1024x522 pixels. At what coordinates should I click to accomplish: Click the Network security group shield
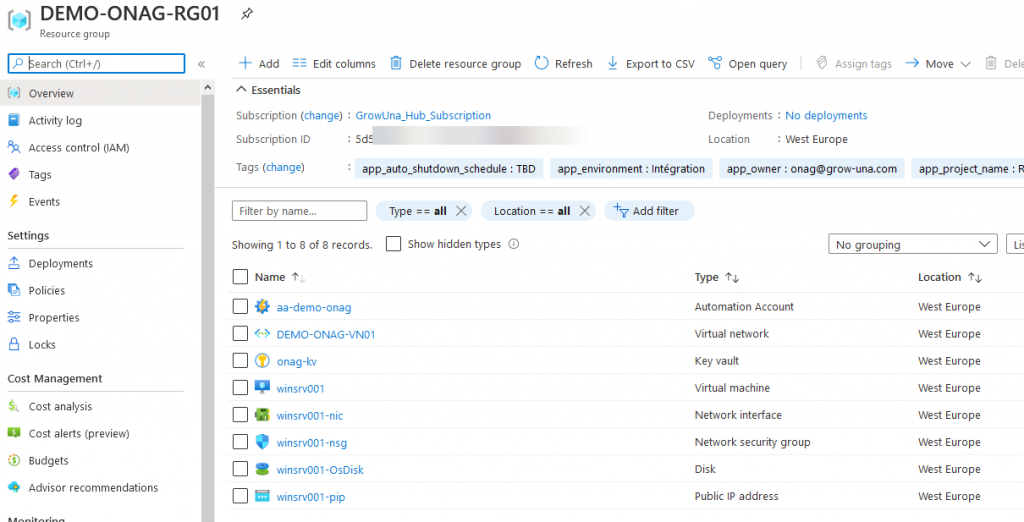[262, 442]
